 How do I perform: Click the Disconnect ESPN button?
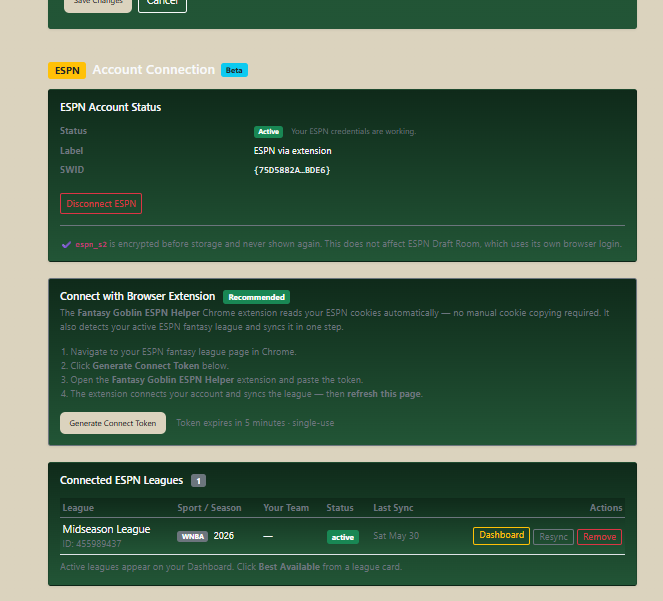tap(101, 203)
